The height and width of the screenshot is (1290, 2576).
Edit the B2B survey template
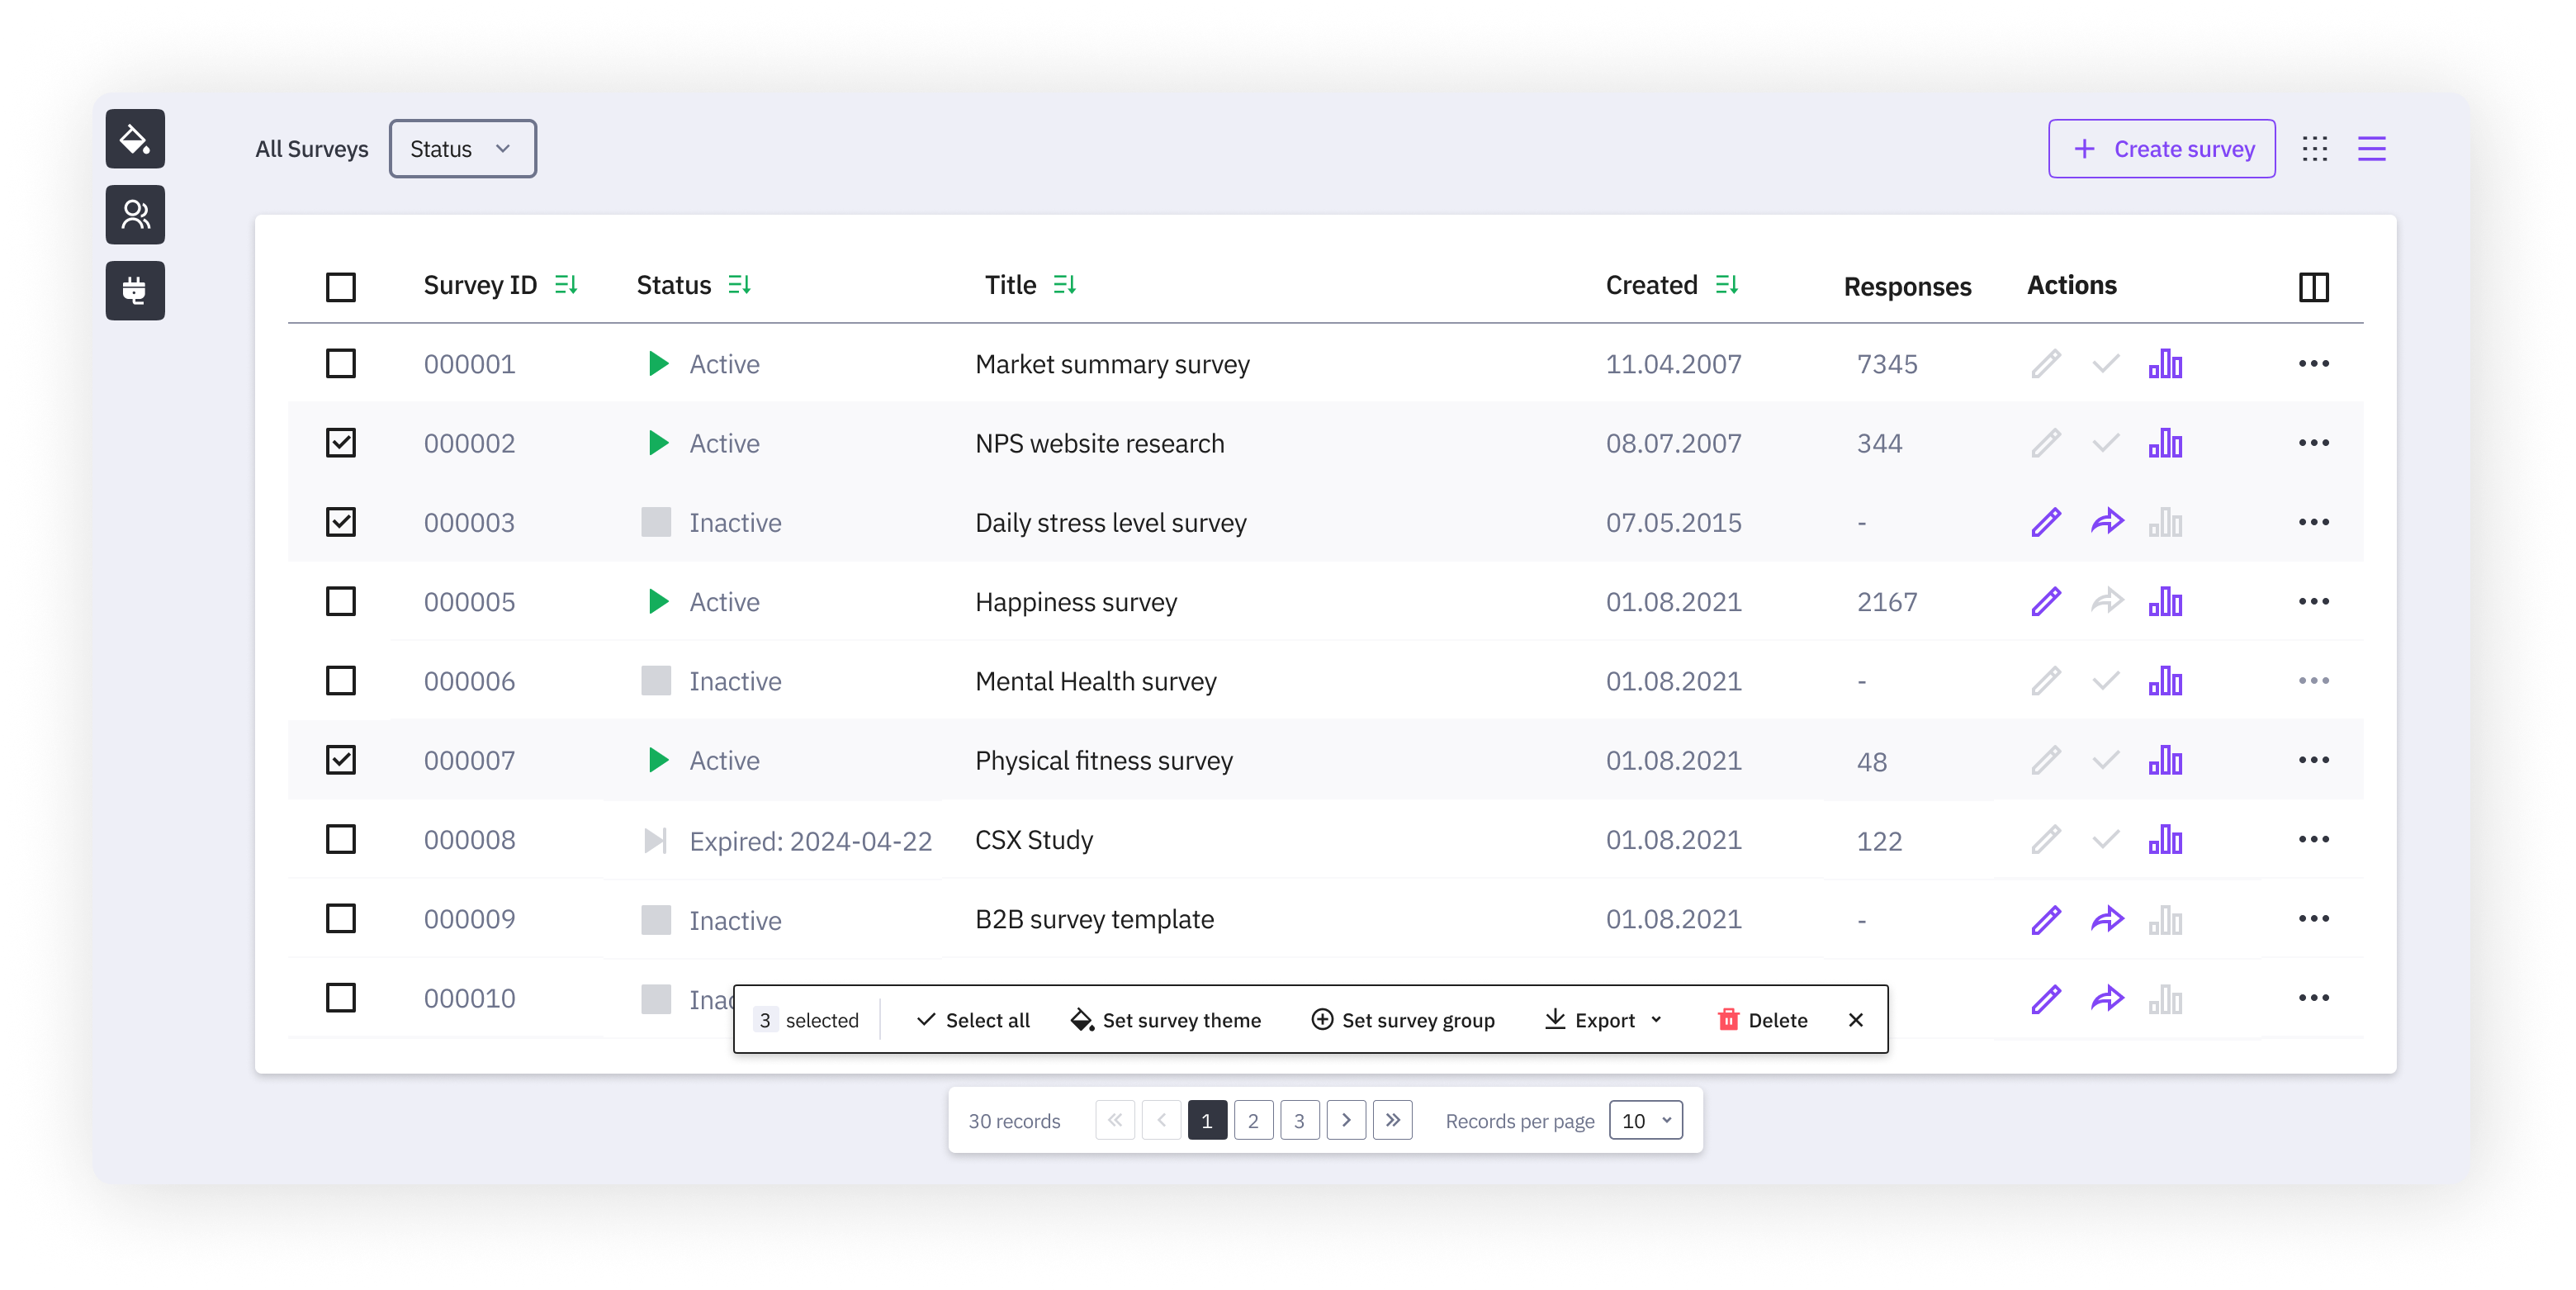coord(2047,919)
